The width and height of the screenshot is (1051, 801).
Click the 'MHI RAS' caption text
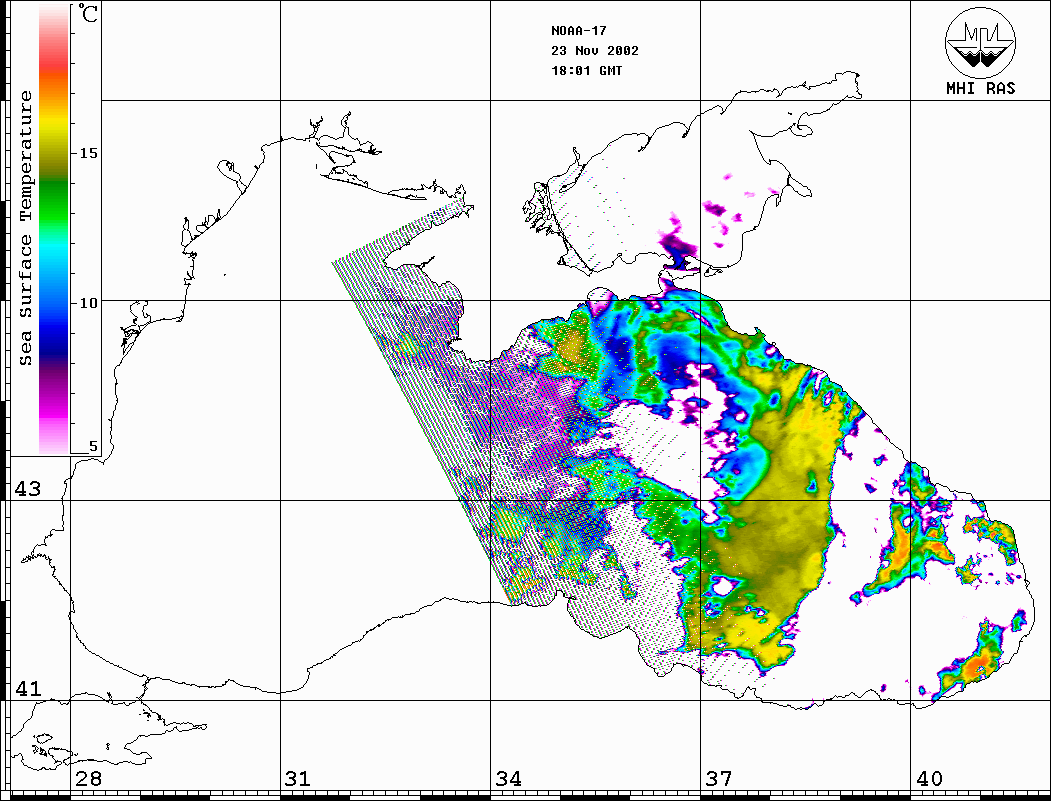[981, 88]
